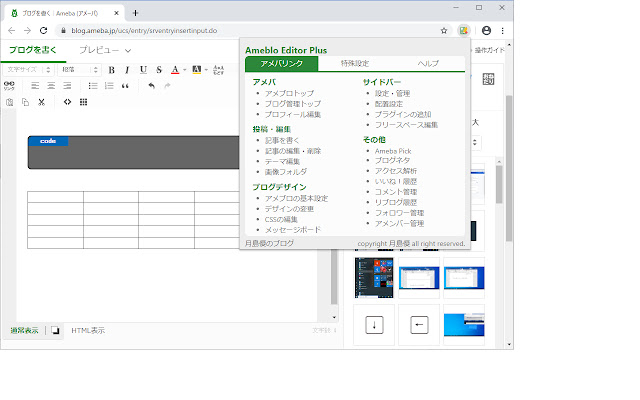The width and height of the screenshot is (640, 400).
Task: Open the 文字サイズ font size dropdown
Action: tap(29, 70)
